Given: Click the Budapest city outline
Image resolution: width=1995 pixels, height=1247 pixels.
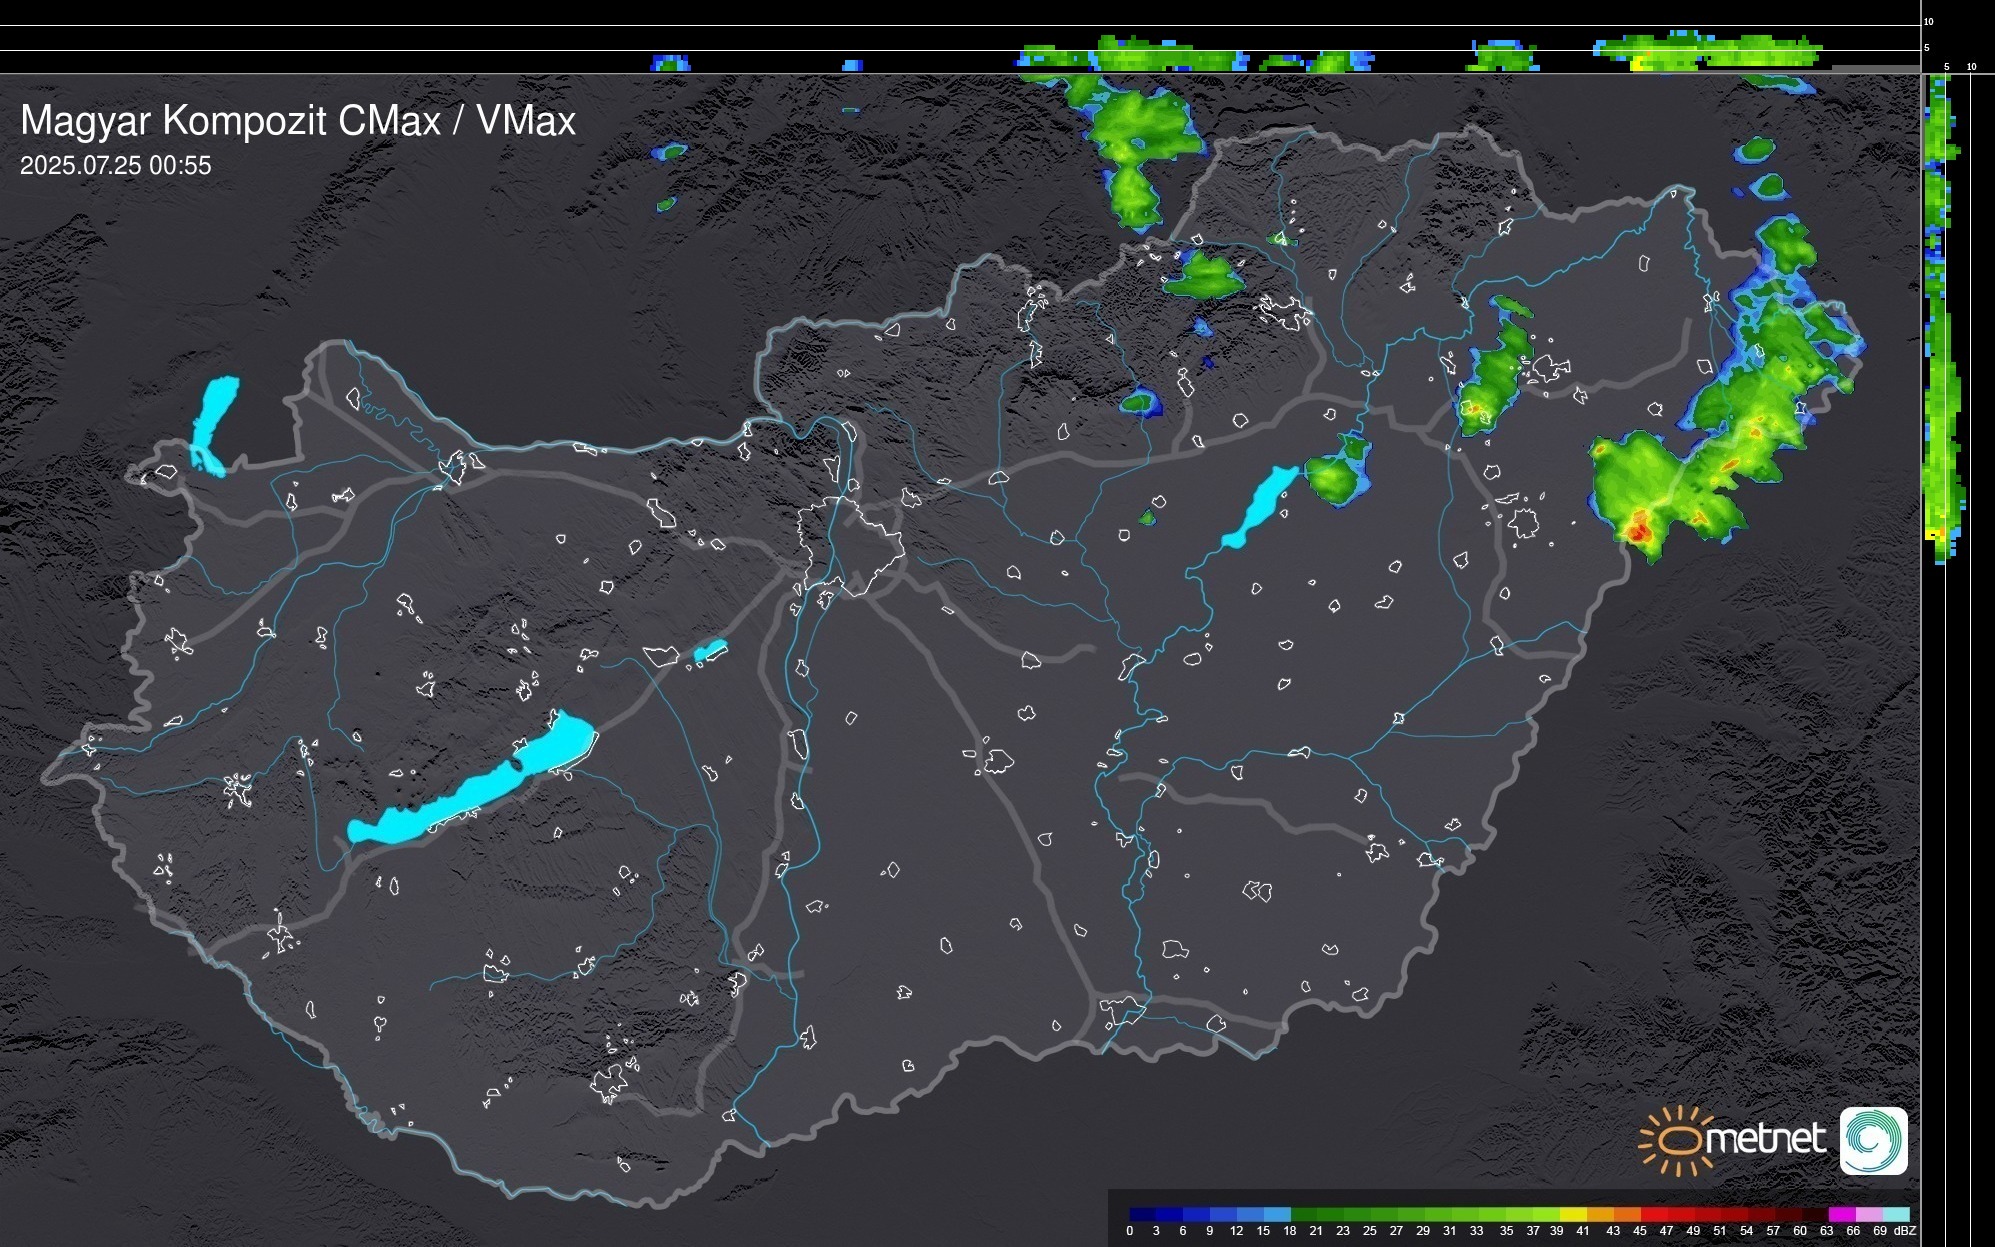Looking at the screenshot, I should pyautogui.click(x=850, y=545).
